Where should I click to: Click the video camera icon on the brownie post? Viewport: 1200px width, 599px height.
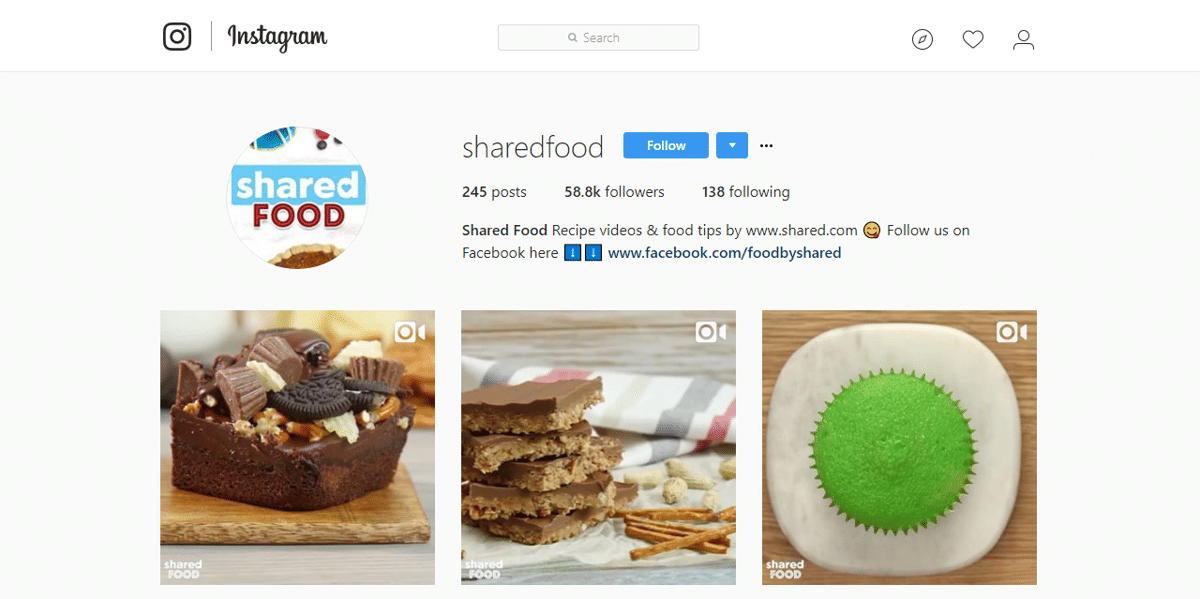(410, 331)
